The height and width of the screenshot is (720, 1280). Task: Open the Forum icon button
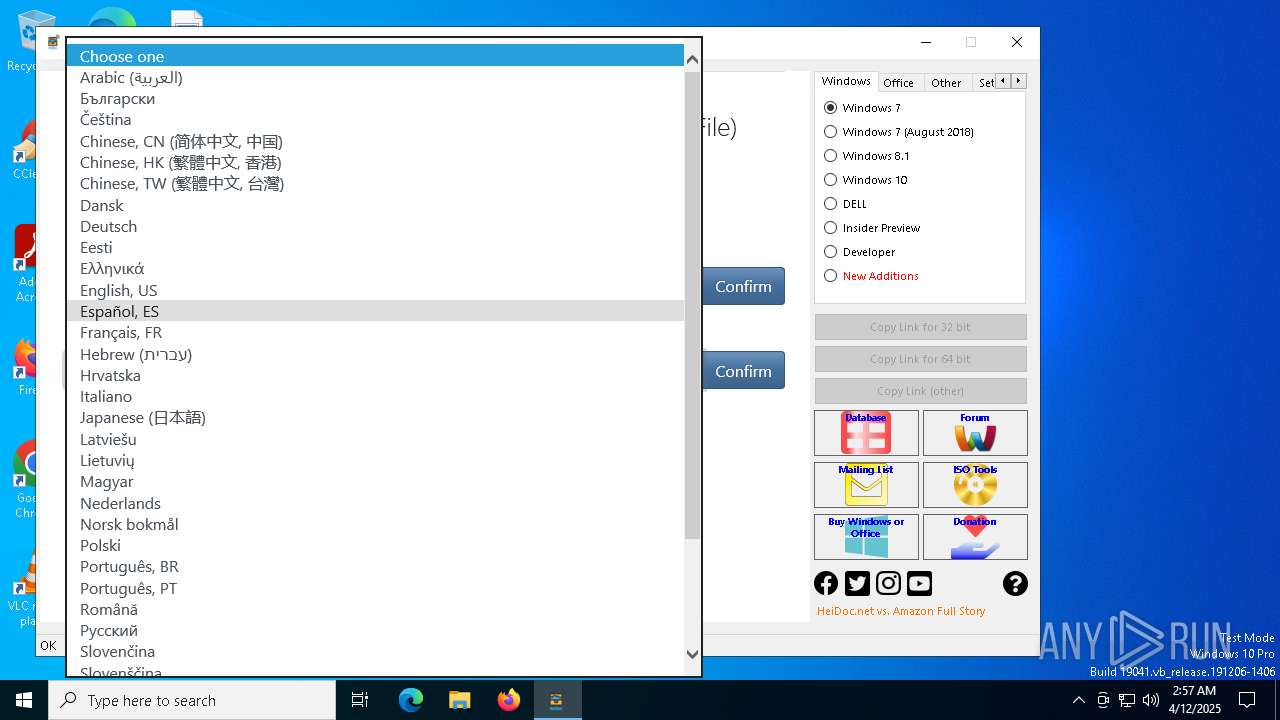[975, 433]
